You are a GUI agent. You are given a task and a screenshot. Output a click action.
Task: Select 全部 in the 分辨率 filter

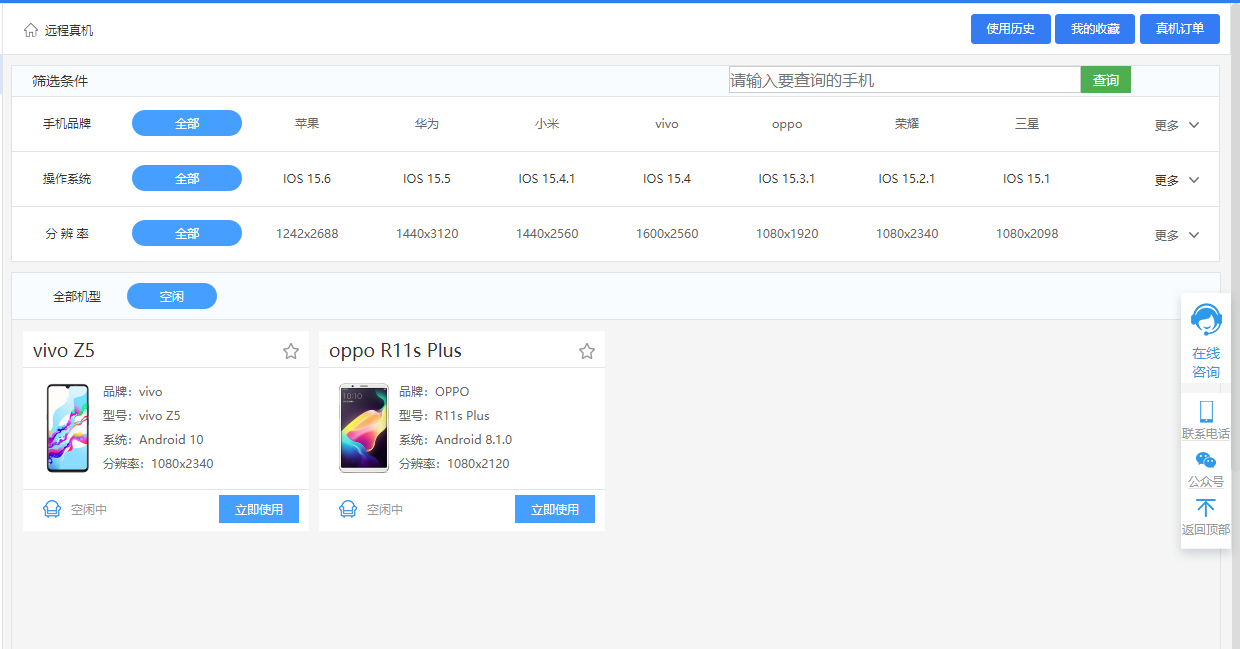point(187,233)
